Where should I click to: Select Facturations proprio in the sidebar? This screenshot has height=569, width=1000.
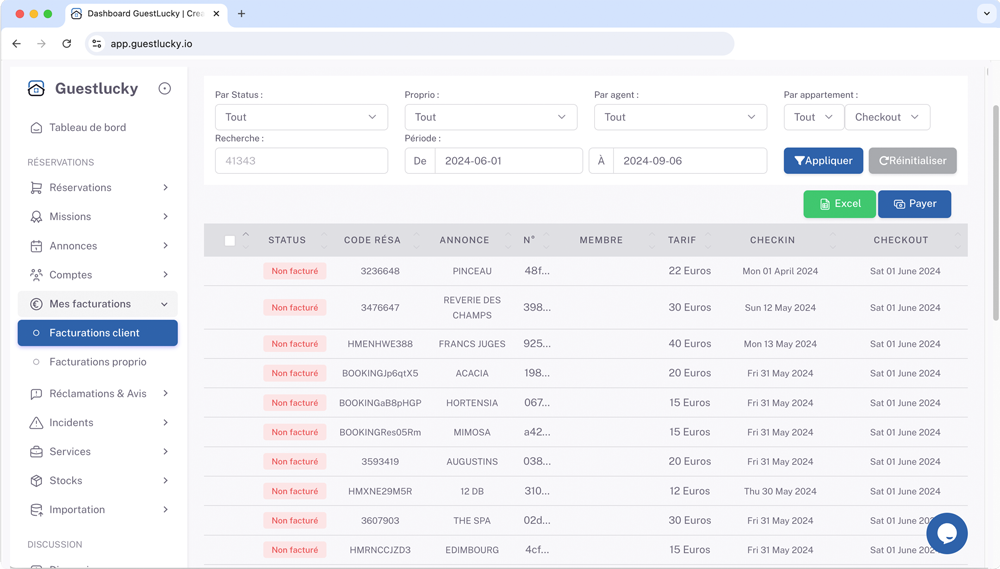point(98,362)
